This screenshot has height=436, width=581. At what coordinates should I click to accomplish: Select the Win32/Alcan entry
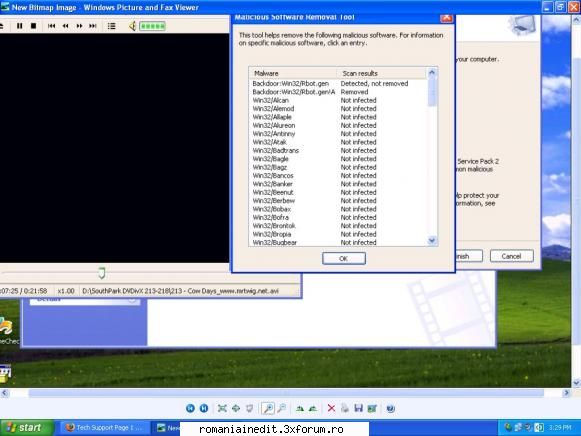270,100
